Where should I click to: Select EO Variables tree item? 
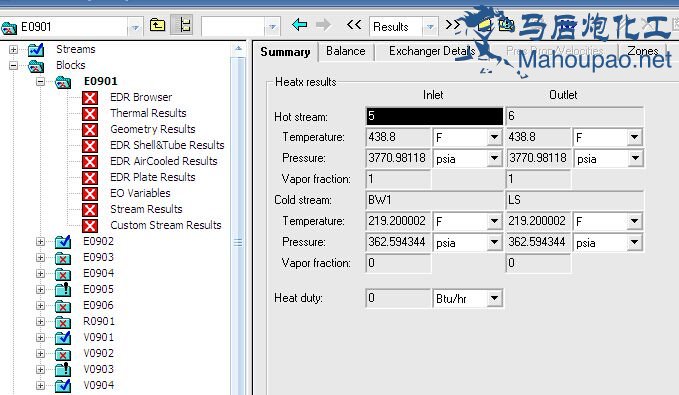point(140,193)
